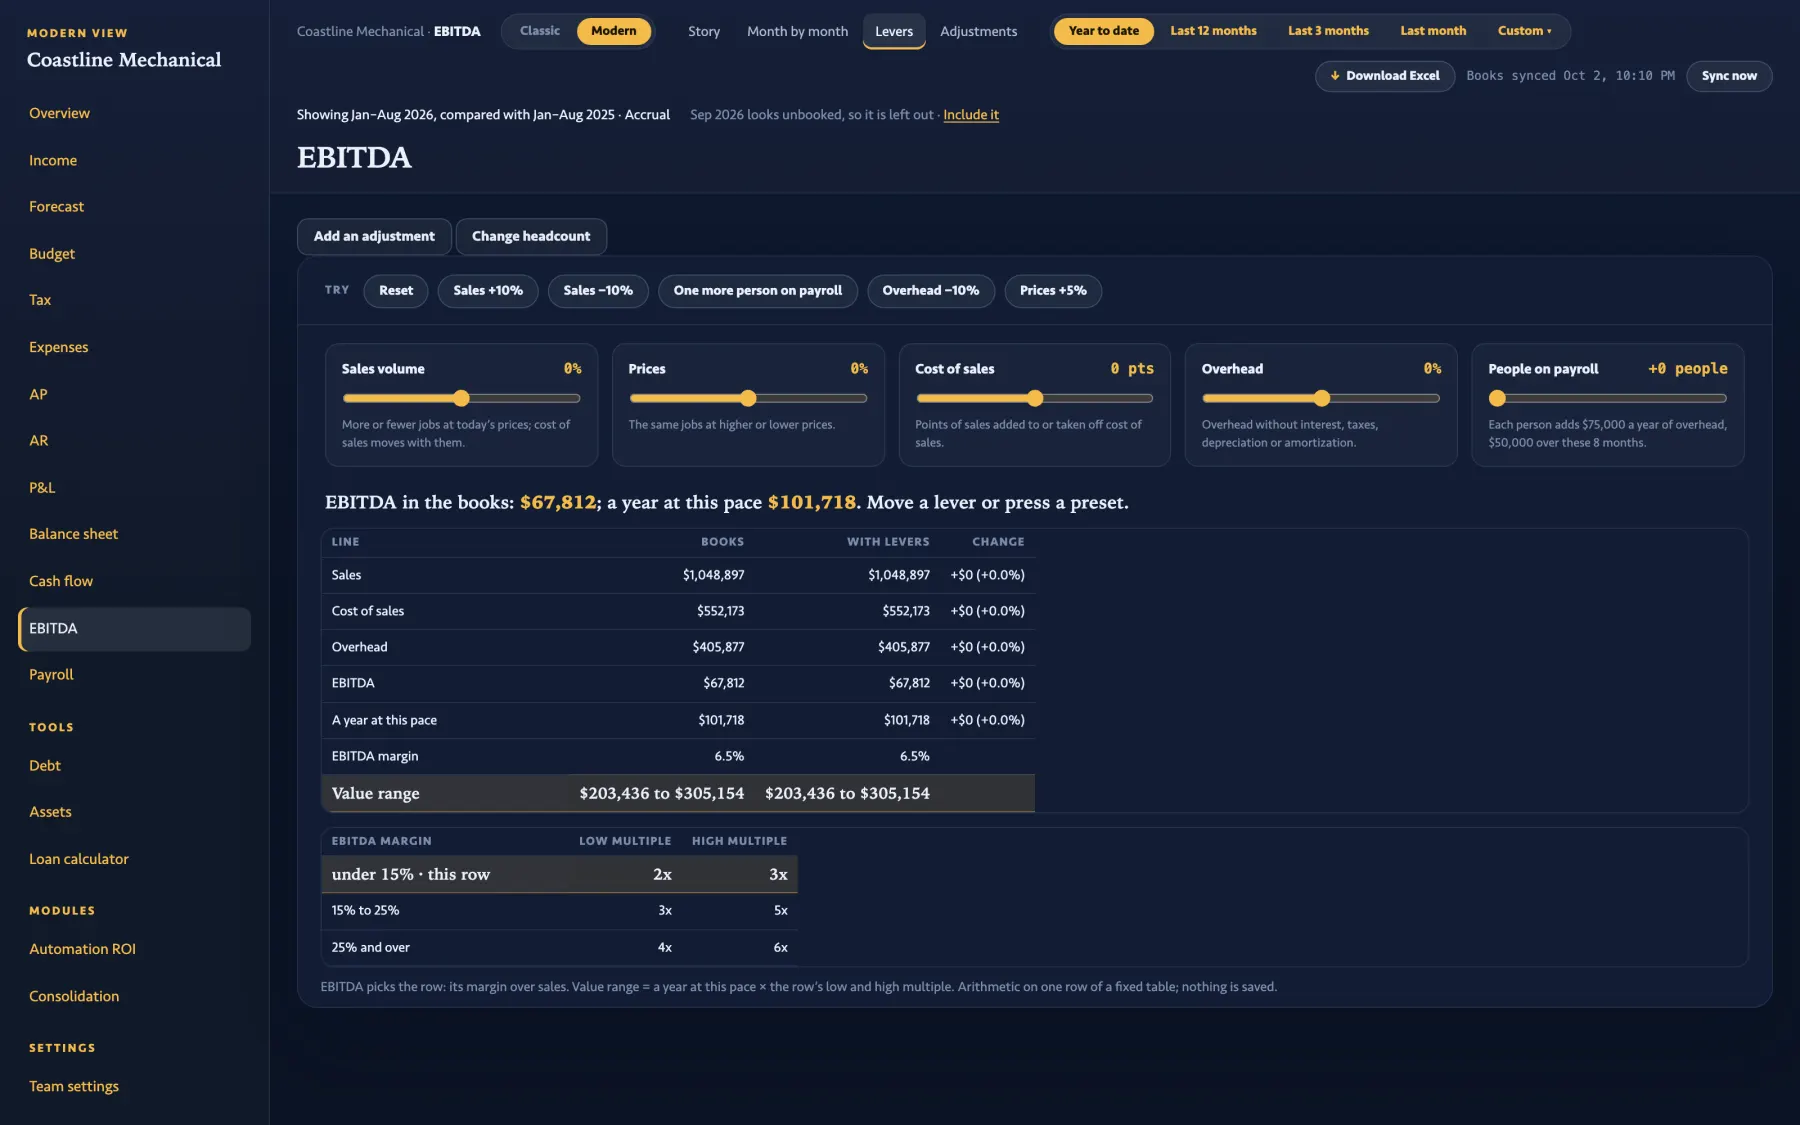Click the Sync now button
1800x1125 pixels.
tap(1729, 76)
